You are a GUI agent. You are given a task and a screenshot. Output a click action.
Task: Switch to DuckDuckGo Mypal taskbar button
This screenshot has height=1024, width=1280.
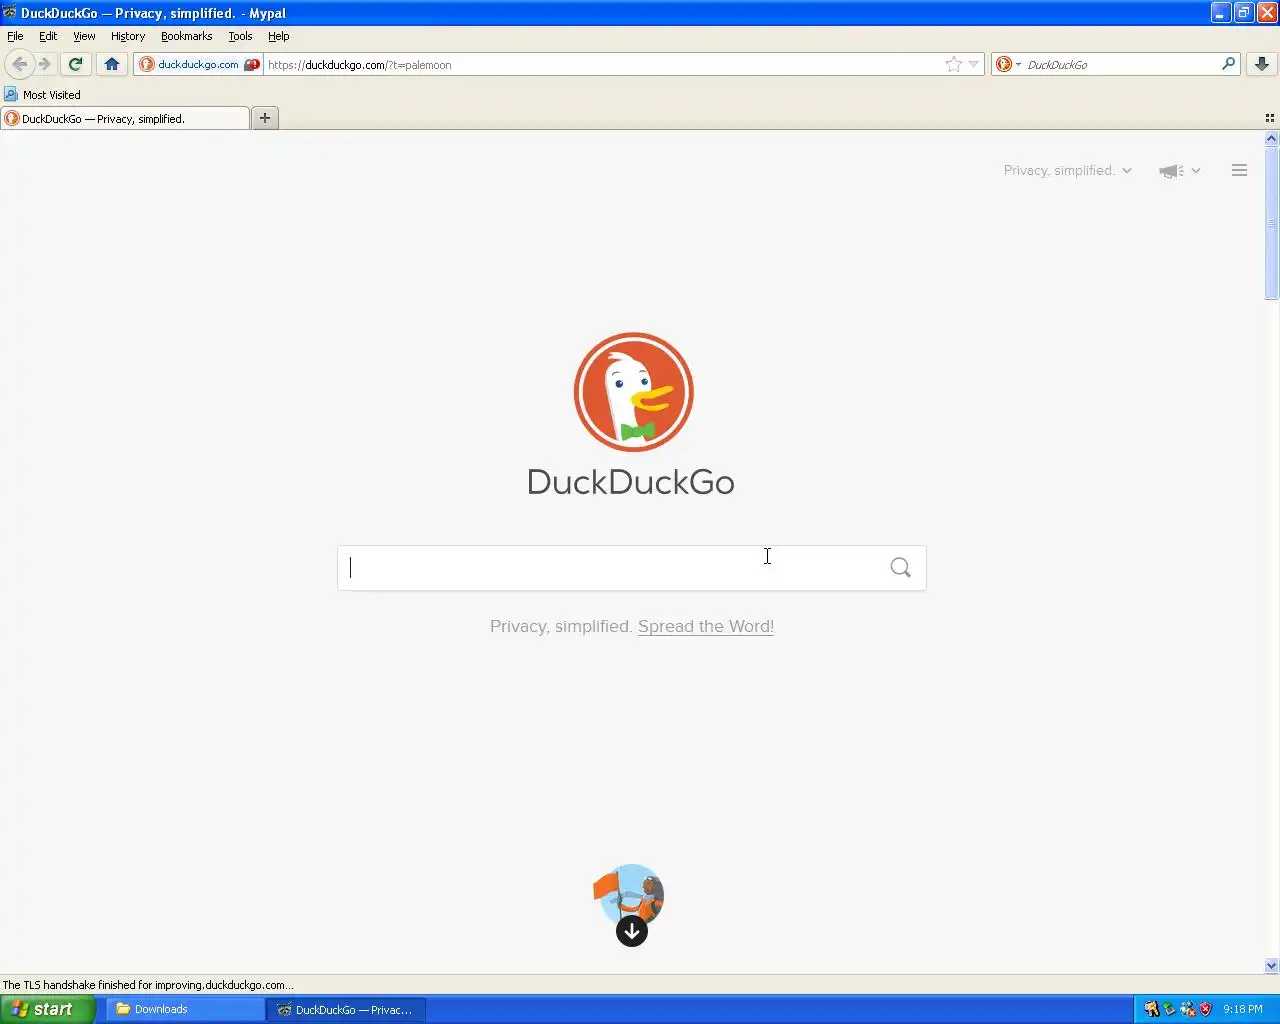point(348,1009)
